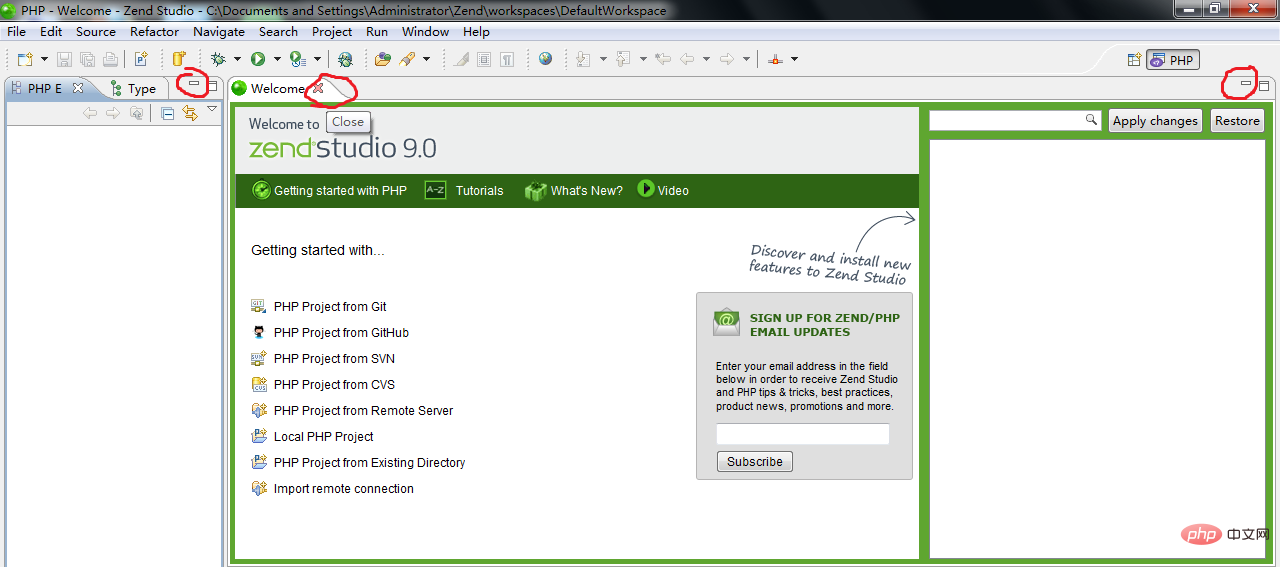Click the Restore button
1280x567 pixels.
(1237, 120)
